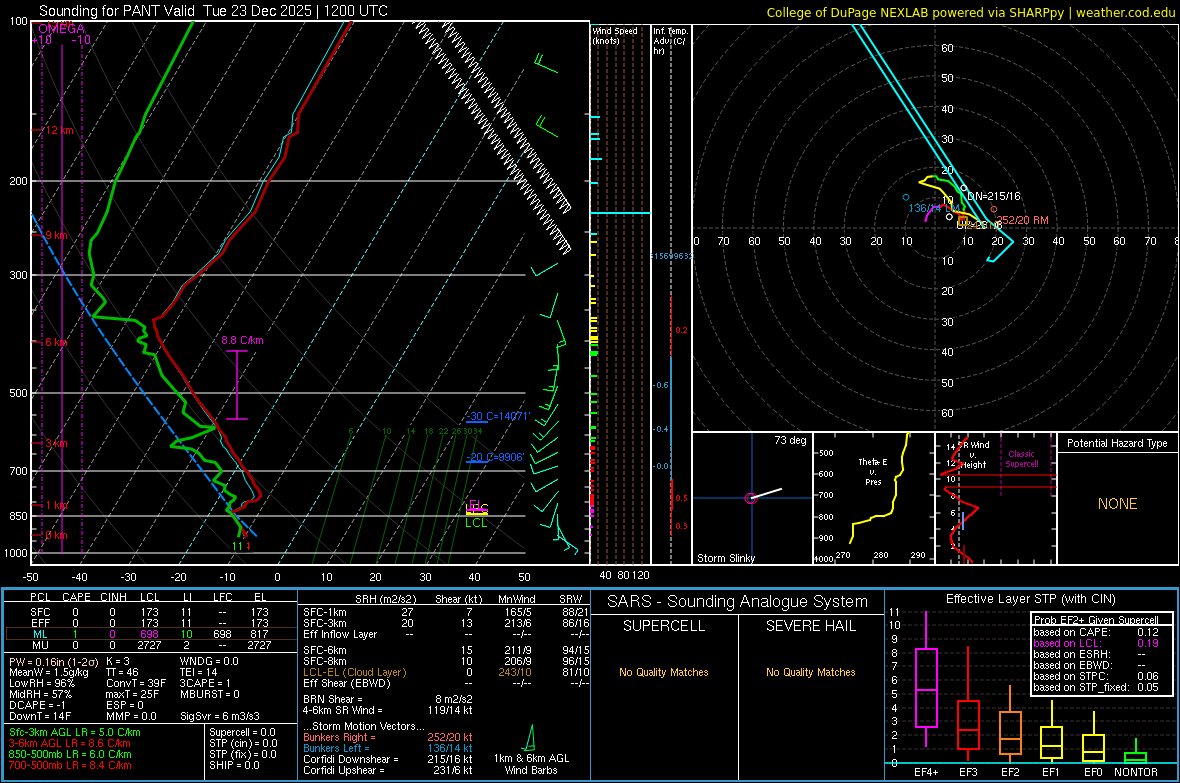1180x783 pixels.
Task: Click the 'Classic Supercell' label
Action: (x=1022, y=459)
